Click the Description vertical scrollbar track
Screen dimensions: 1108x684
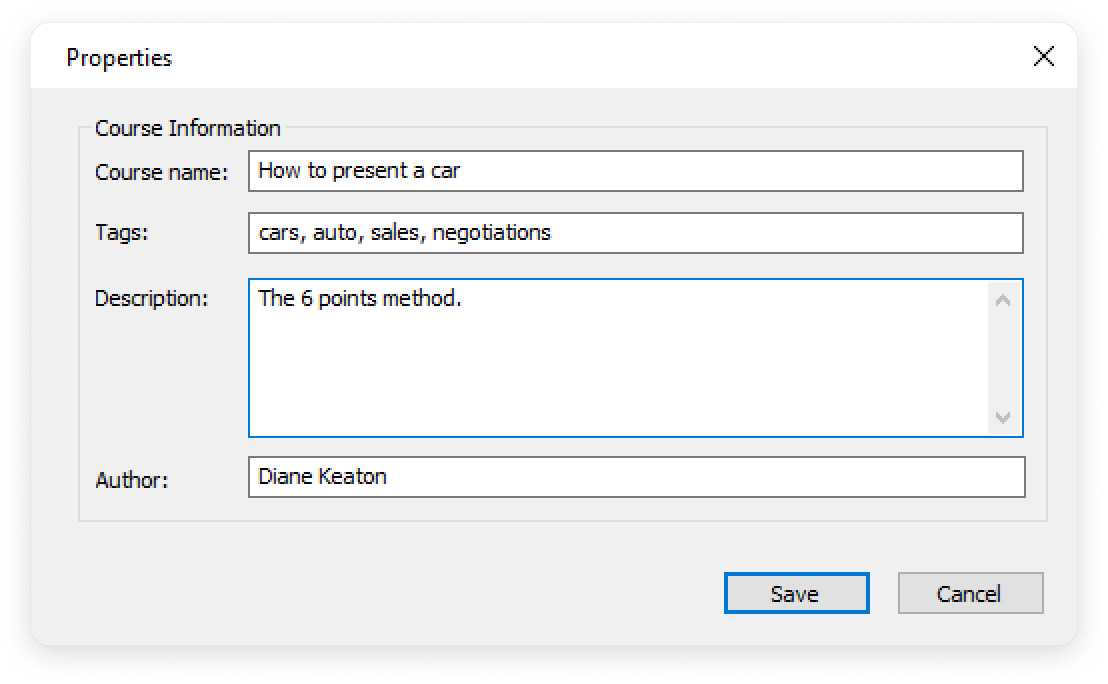[1003, 359]
